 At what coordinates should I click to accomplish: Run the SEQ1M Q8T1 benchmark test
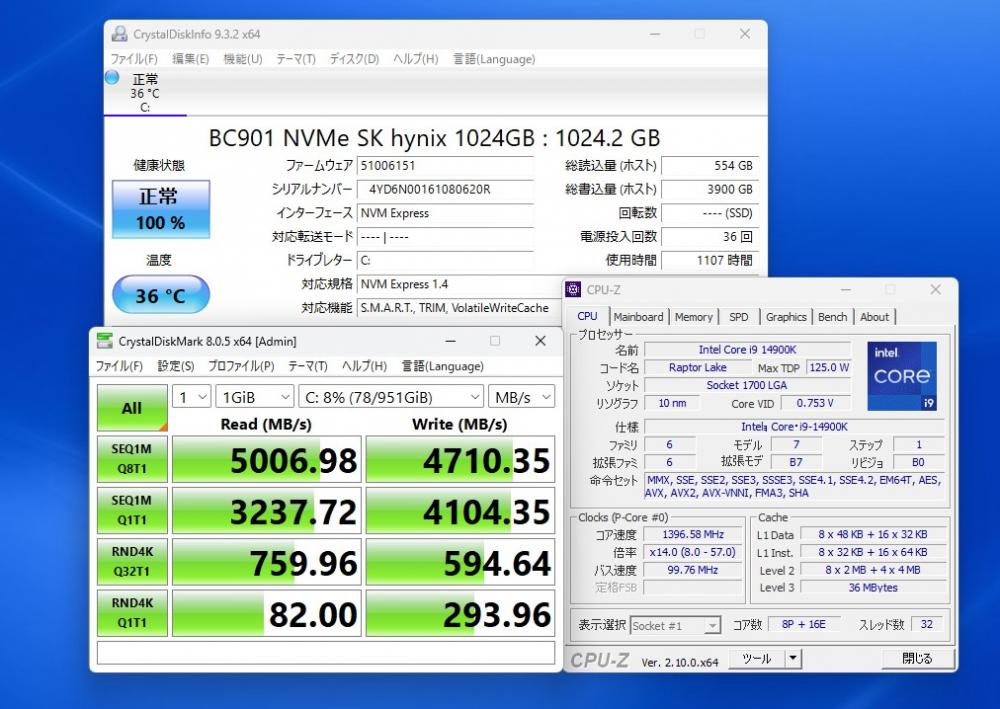(x=132, y=459)
